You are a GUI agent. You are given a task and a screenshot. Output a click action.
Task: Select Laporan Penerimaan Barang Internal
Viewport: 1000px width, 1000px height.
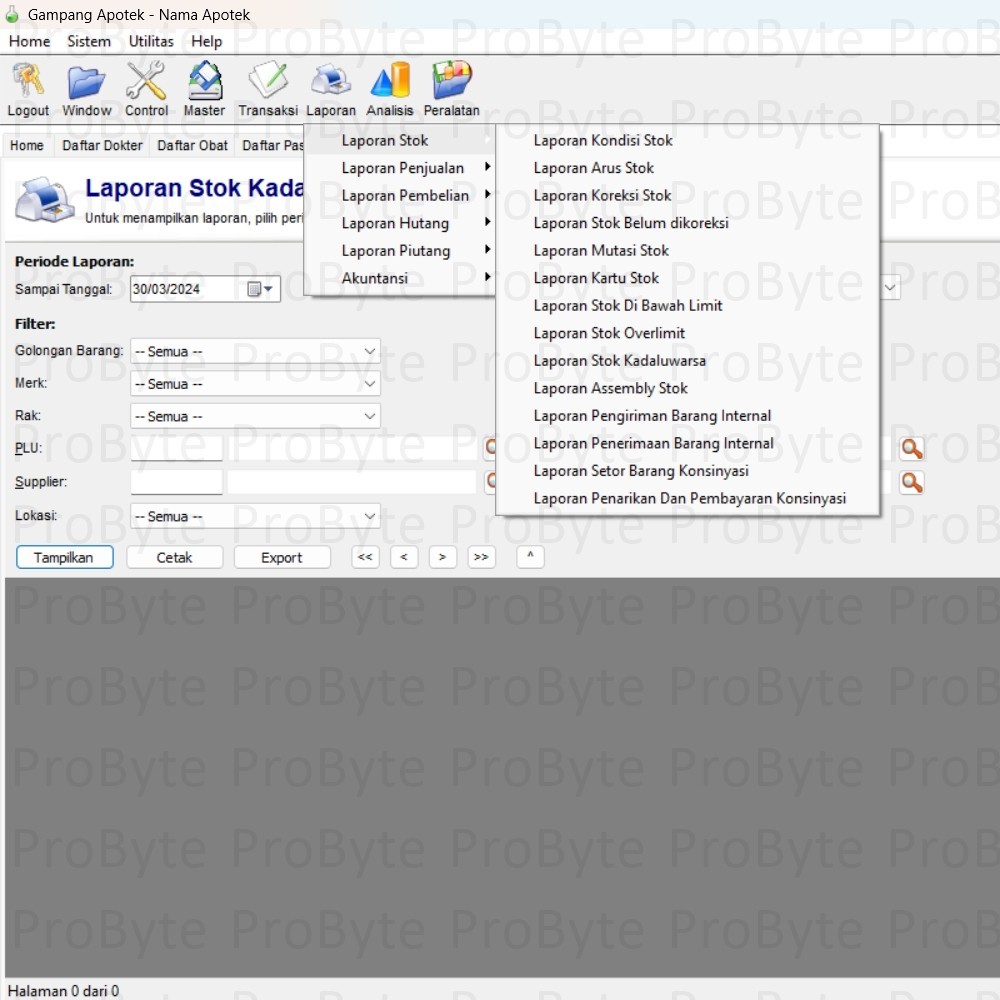(688, 443)
